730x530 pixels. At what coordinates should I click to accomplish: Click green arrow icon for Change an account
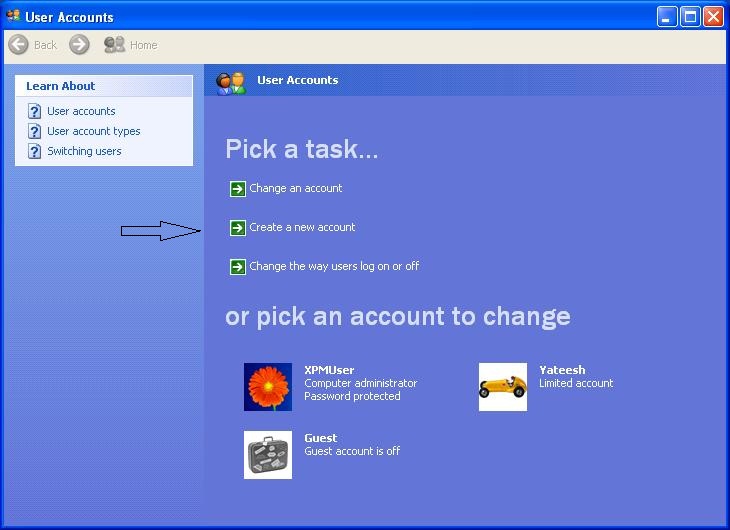pos(237,189)
